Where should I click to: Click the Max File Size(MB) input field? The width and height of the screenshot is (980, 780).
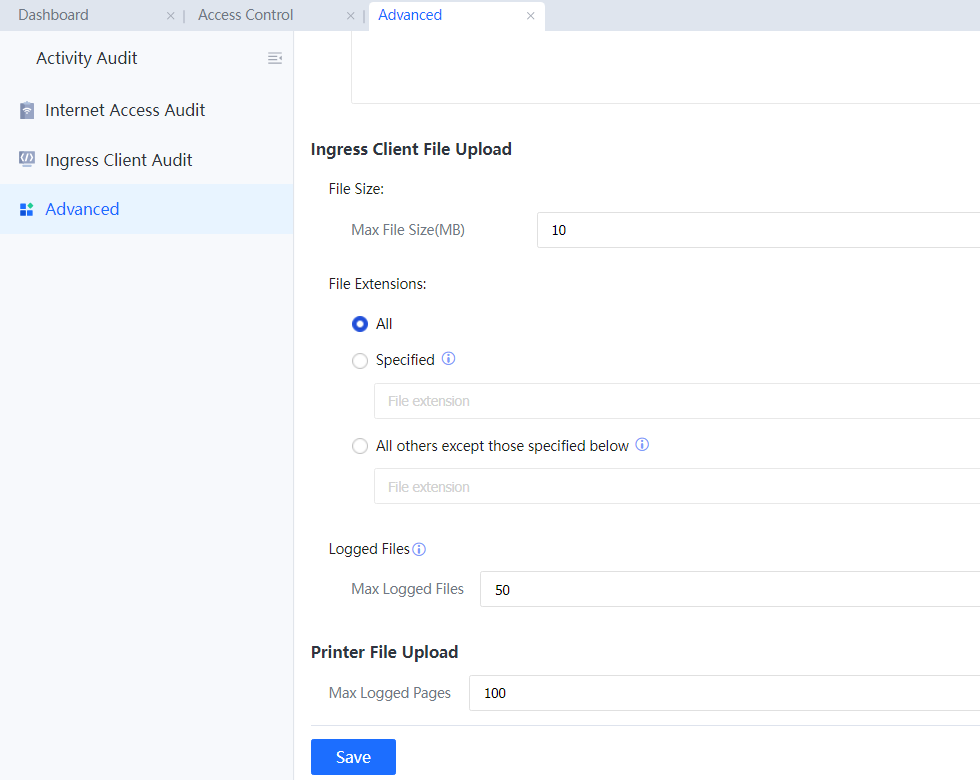point(758,230)
